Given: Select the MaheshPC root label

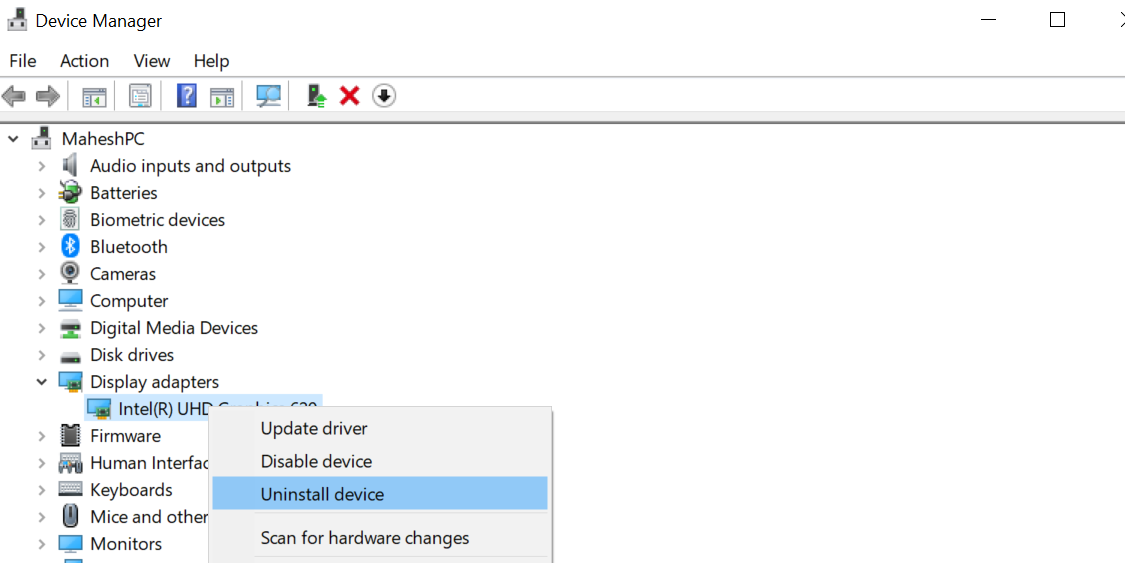Looking at the screenshot, I should coord(103,138).
